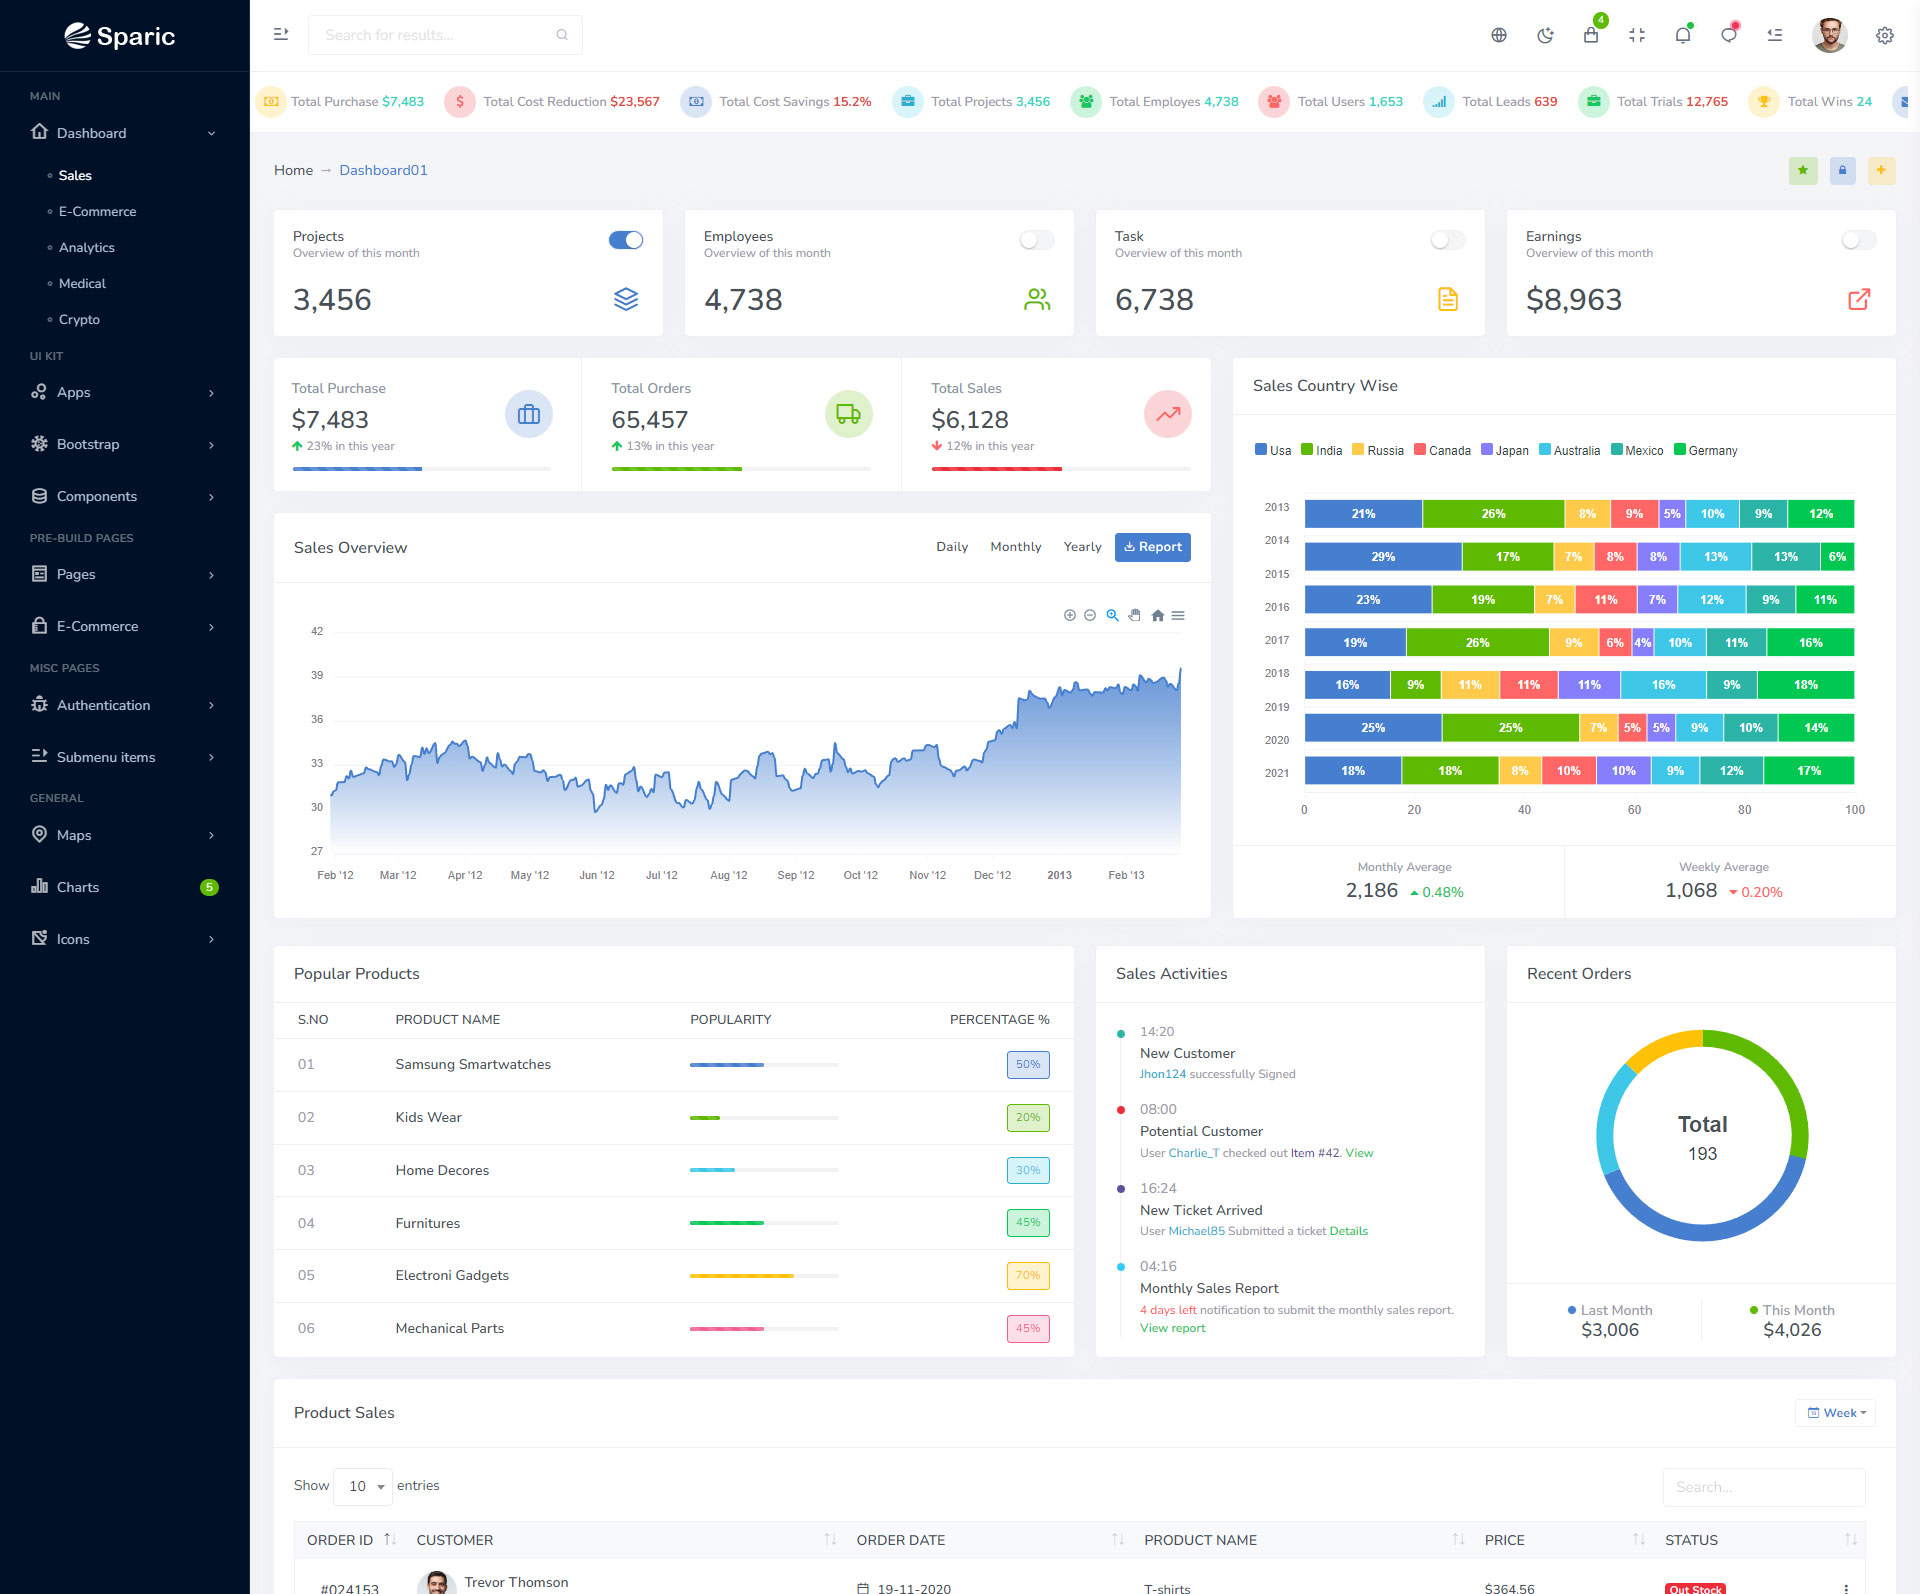Viewport: 1920px width, 1594px height.
Task: Turn on the Earnings card toggle
Action: [1858, 240]
